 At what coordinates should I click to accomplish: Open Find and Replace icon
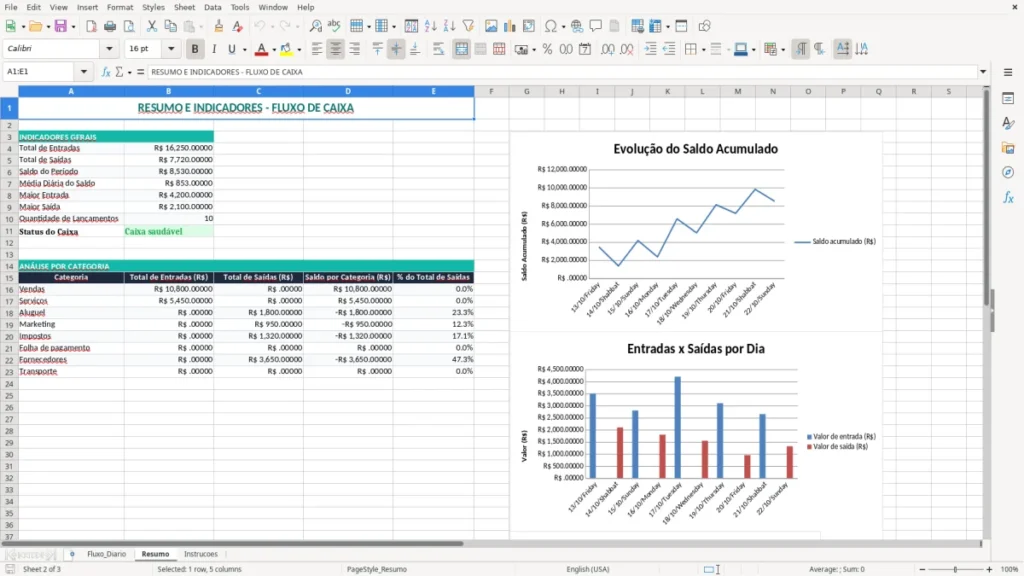point(315,26)
